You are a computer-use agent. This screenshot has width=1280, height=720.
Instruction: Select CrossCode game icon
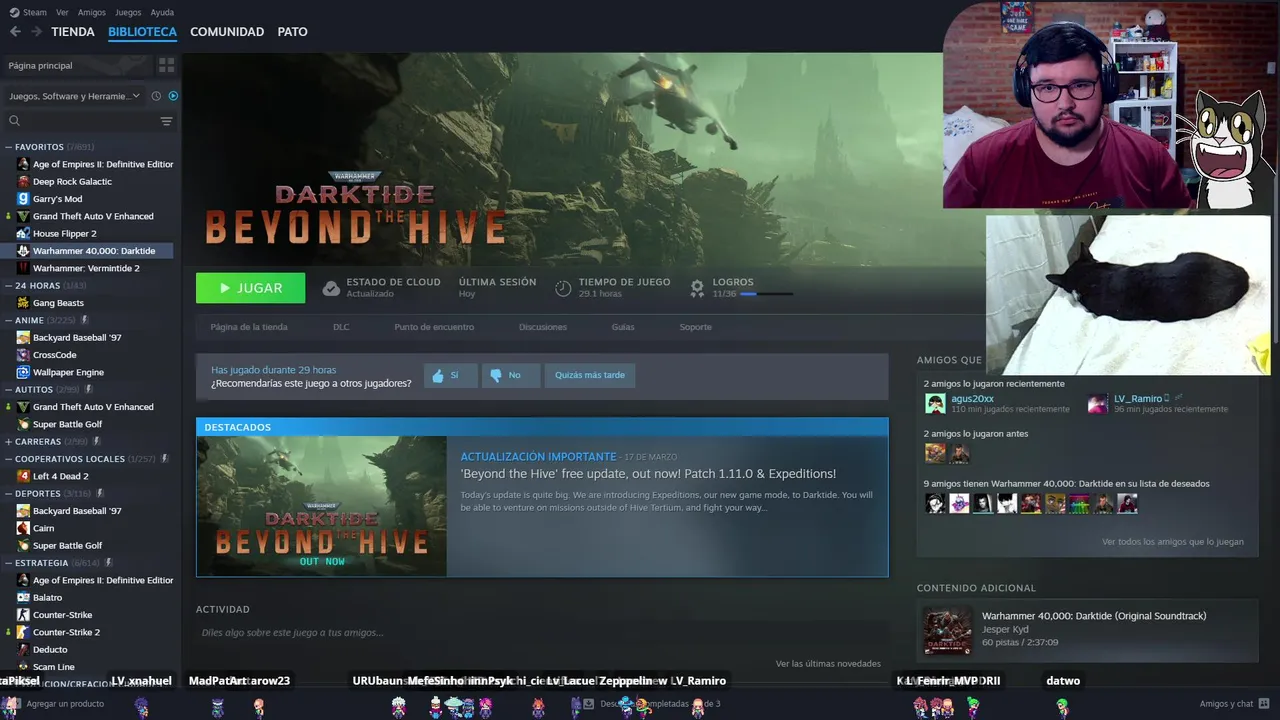coord(23,355)
